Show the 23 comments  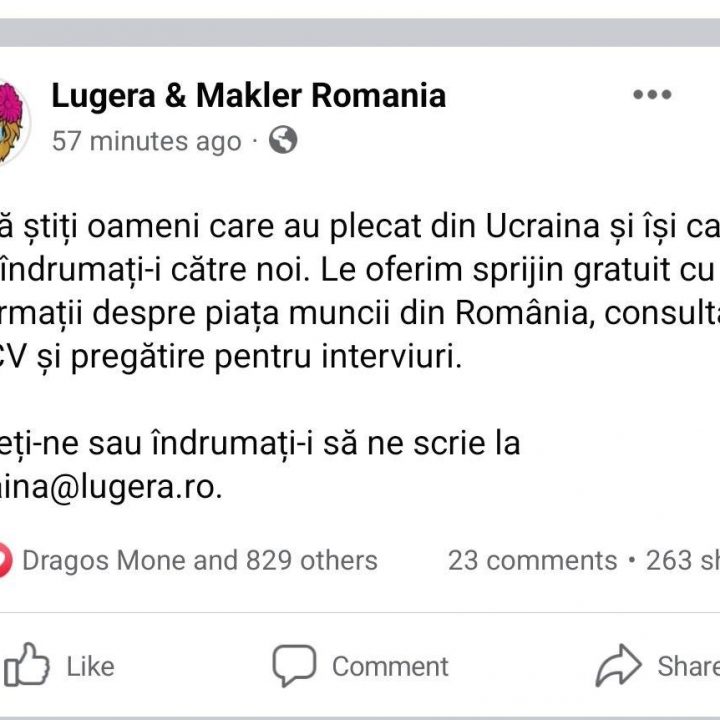(532, 561)
